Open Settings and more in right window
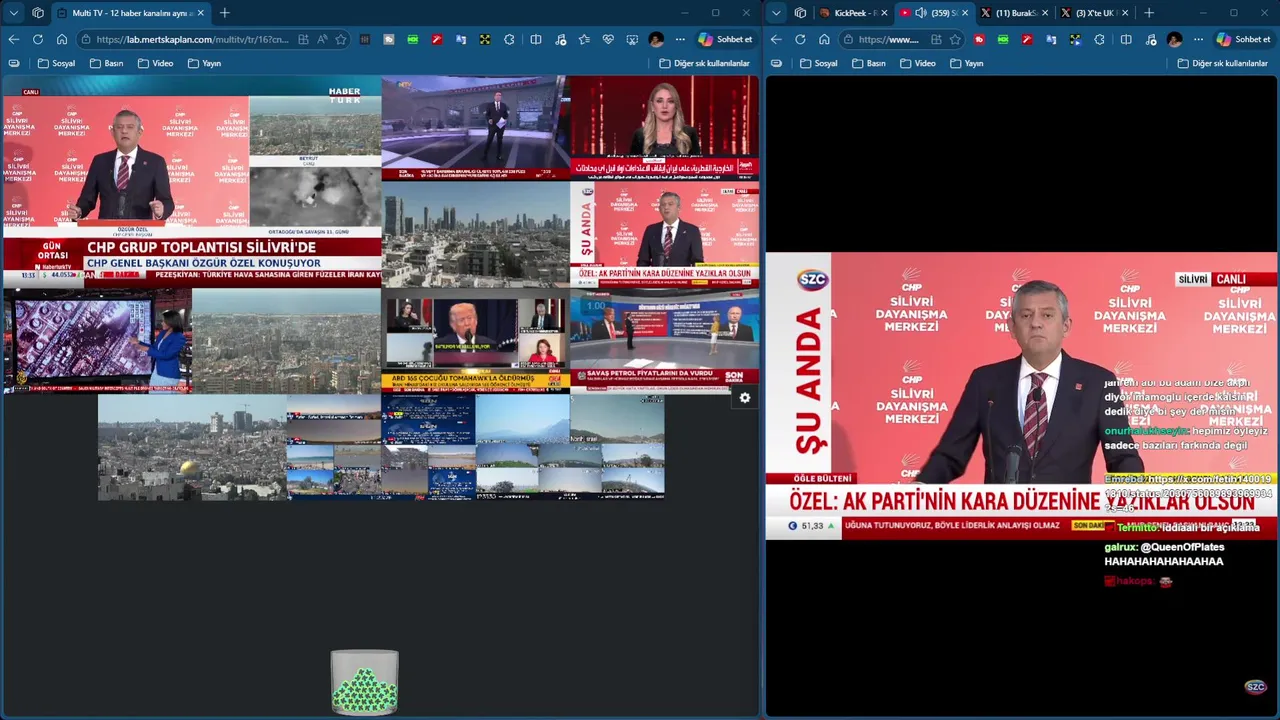 (x=1198, y=39)
